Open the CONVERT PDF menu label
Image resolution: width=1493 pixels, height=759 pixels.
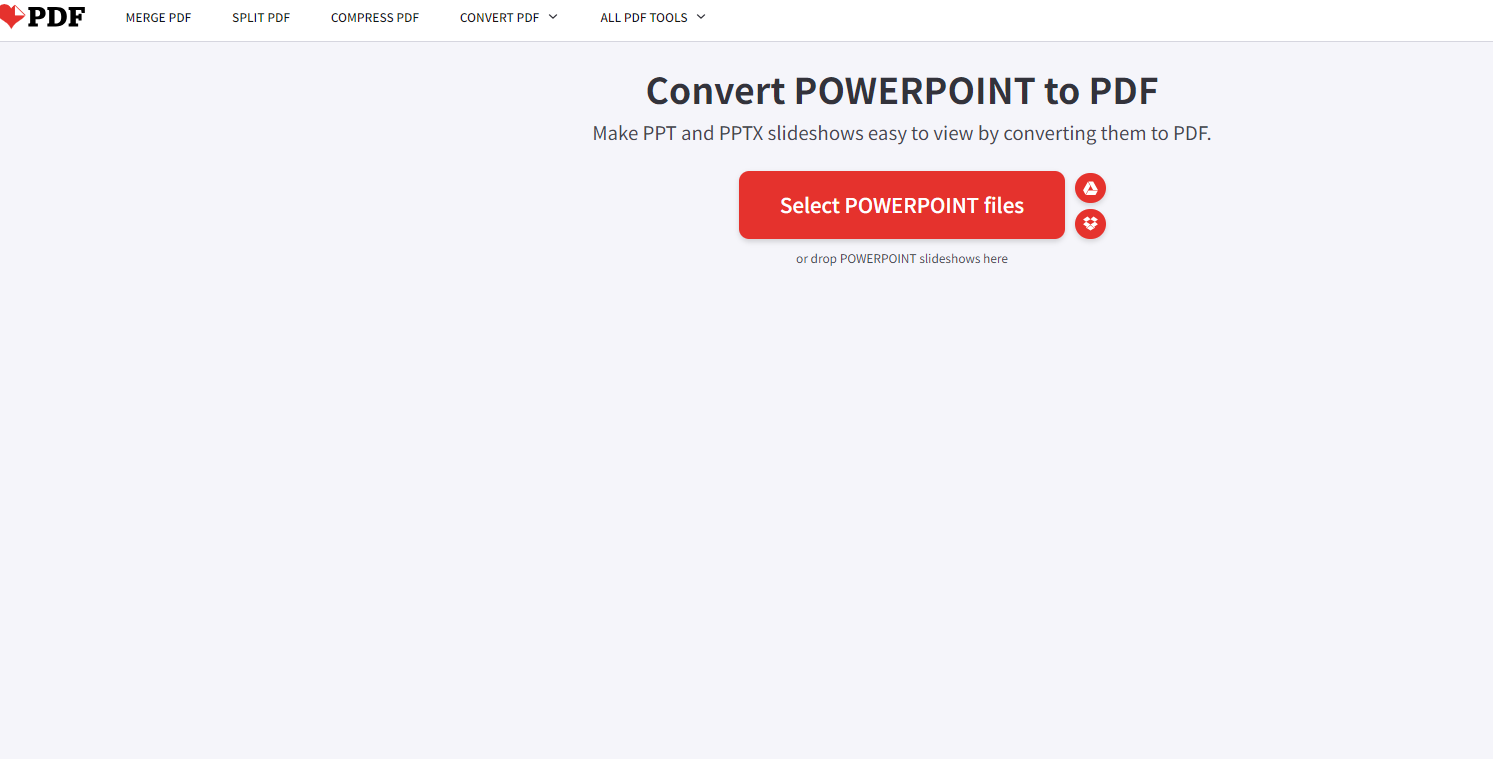(499, 18)
